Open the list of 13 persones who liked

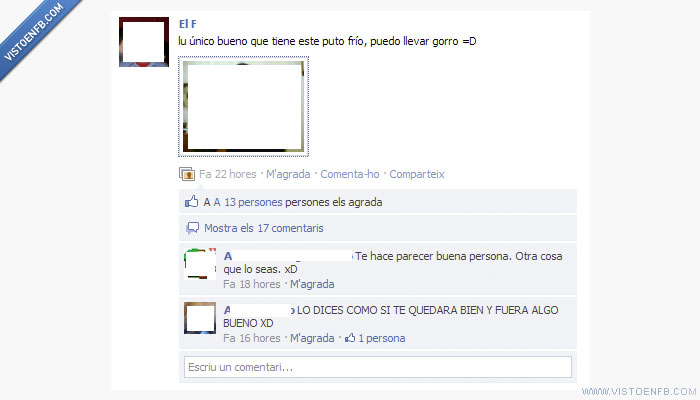click(253, 202)
